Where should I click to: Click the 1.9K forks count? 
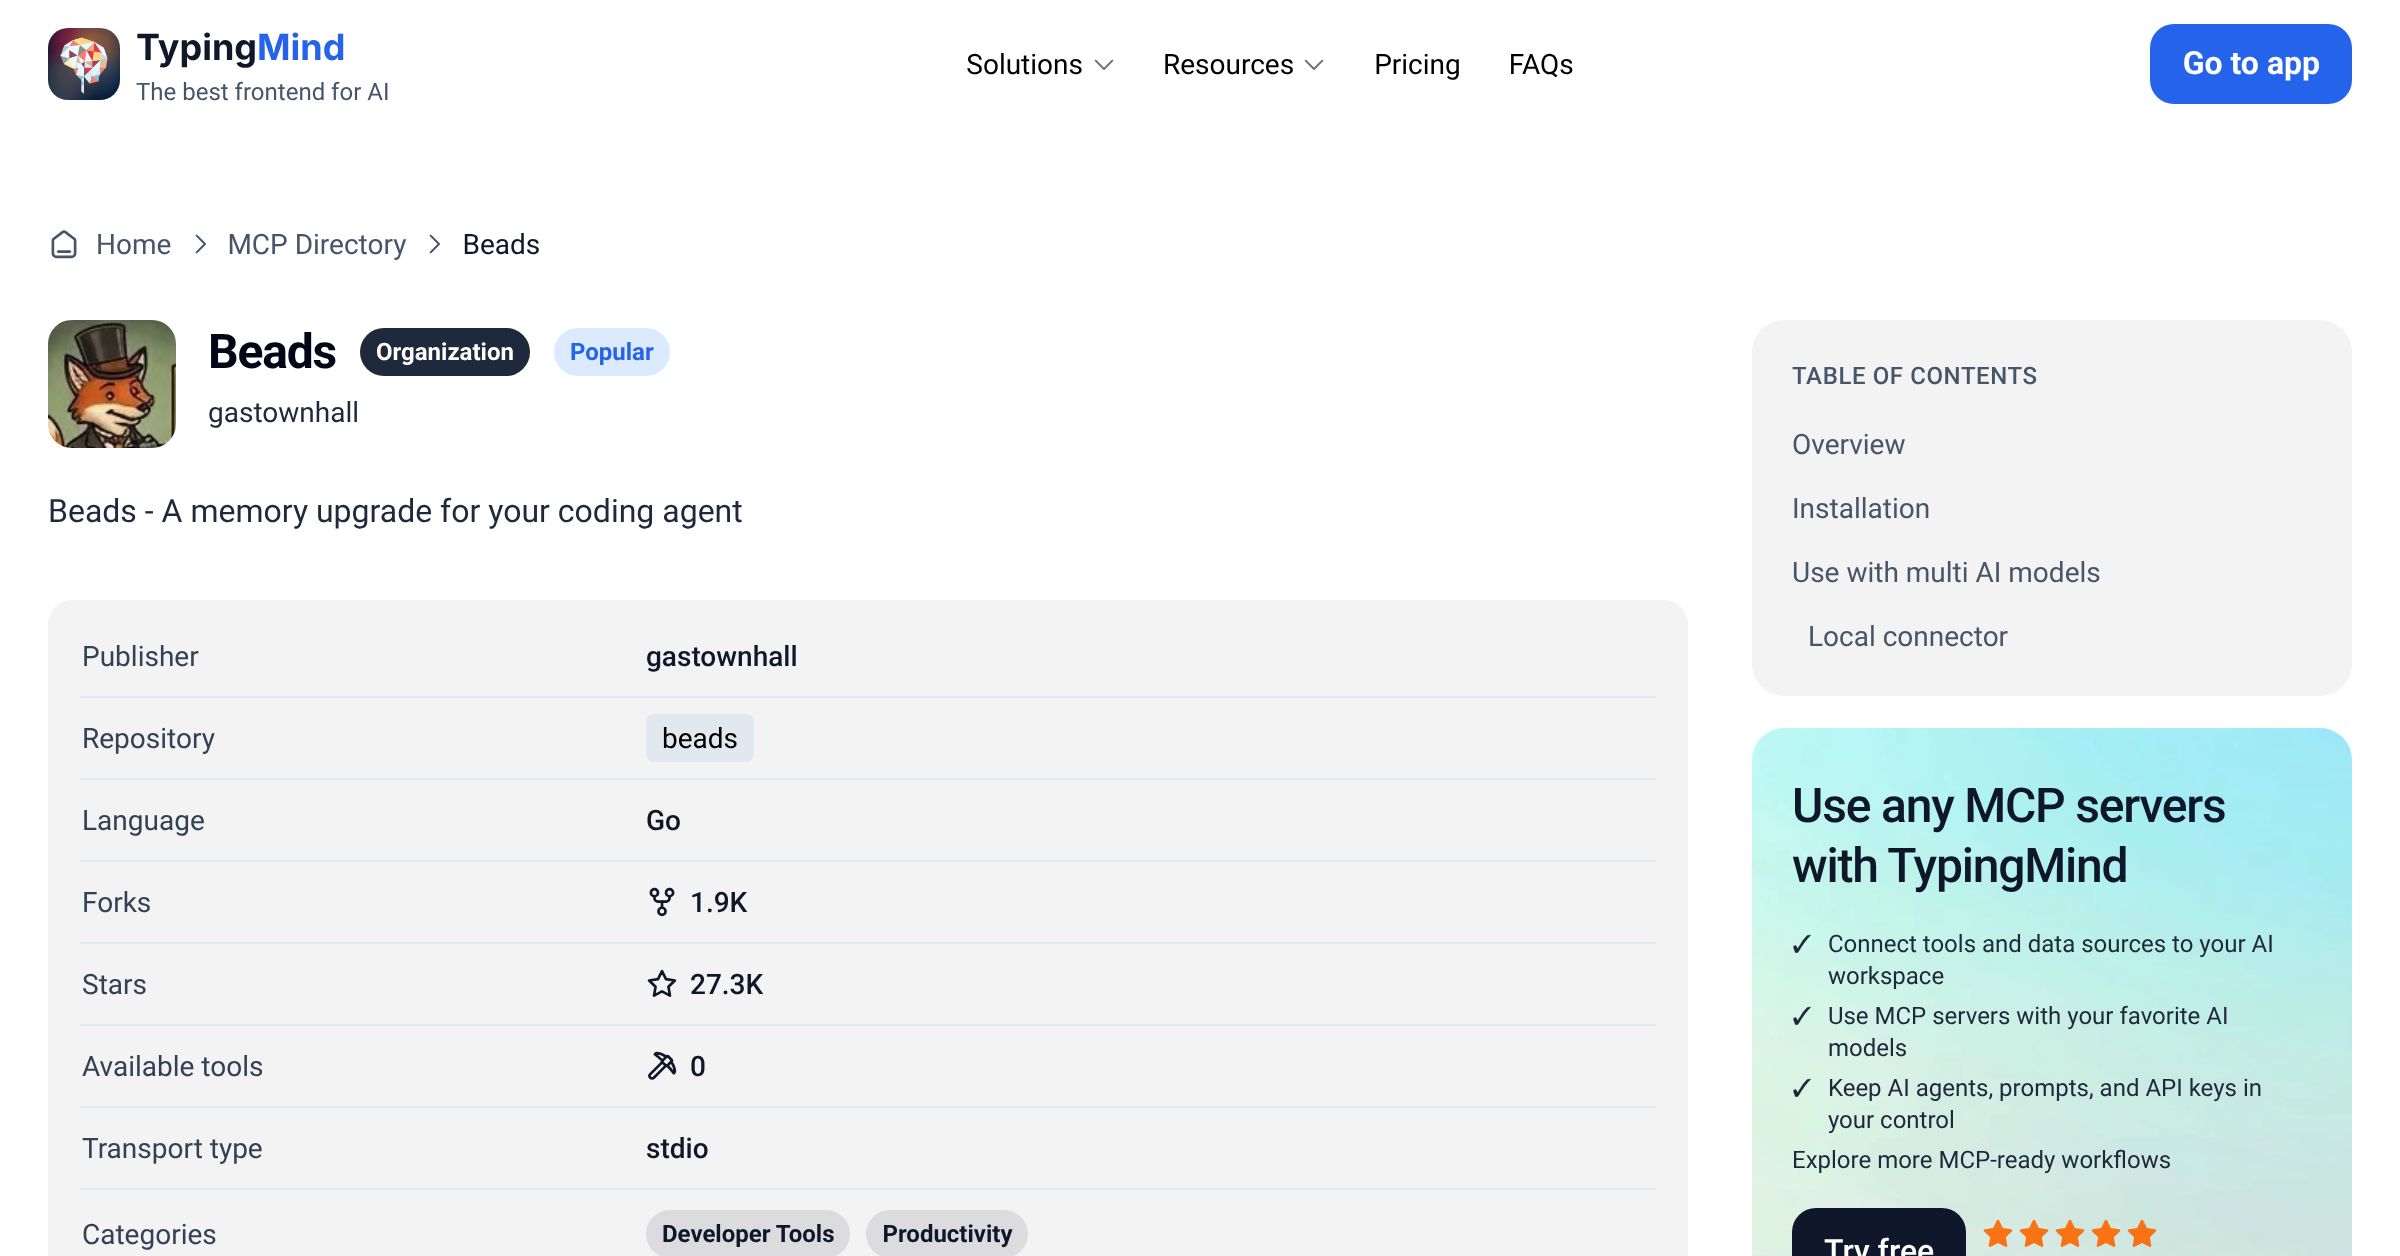pyautogui.click(x=719, y=903)
